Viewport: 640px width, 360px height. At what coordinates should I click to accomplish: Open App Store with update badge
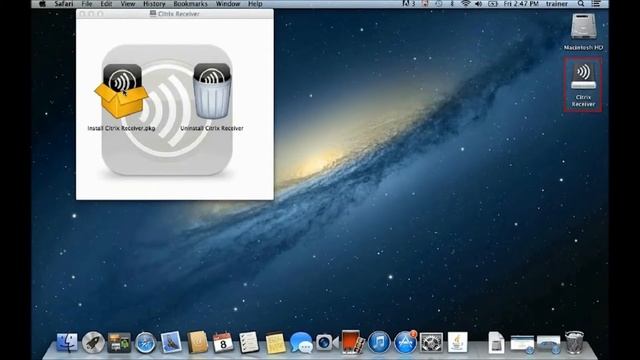(x=405, y=342)
